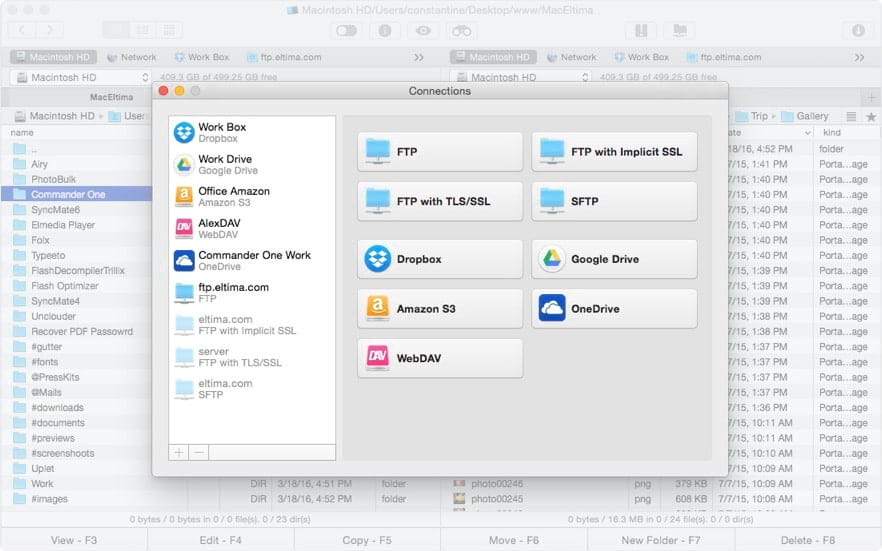Click Macintosh HD breadcrumb in left panel
This screenshot has width=882, height=551.
tap(55, 116)
